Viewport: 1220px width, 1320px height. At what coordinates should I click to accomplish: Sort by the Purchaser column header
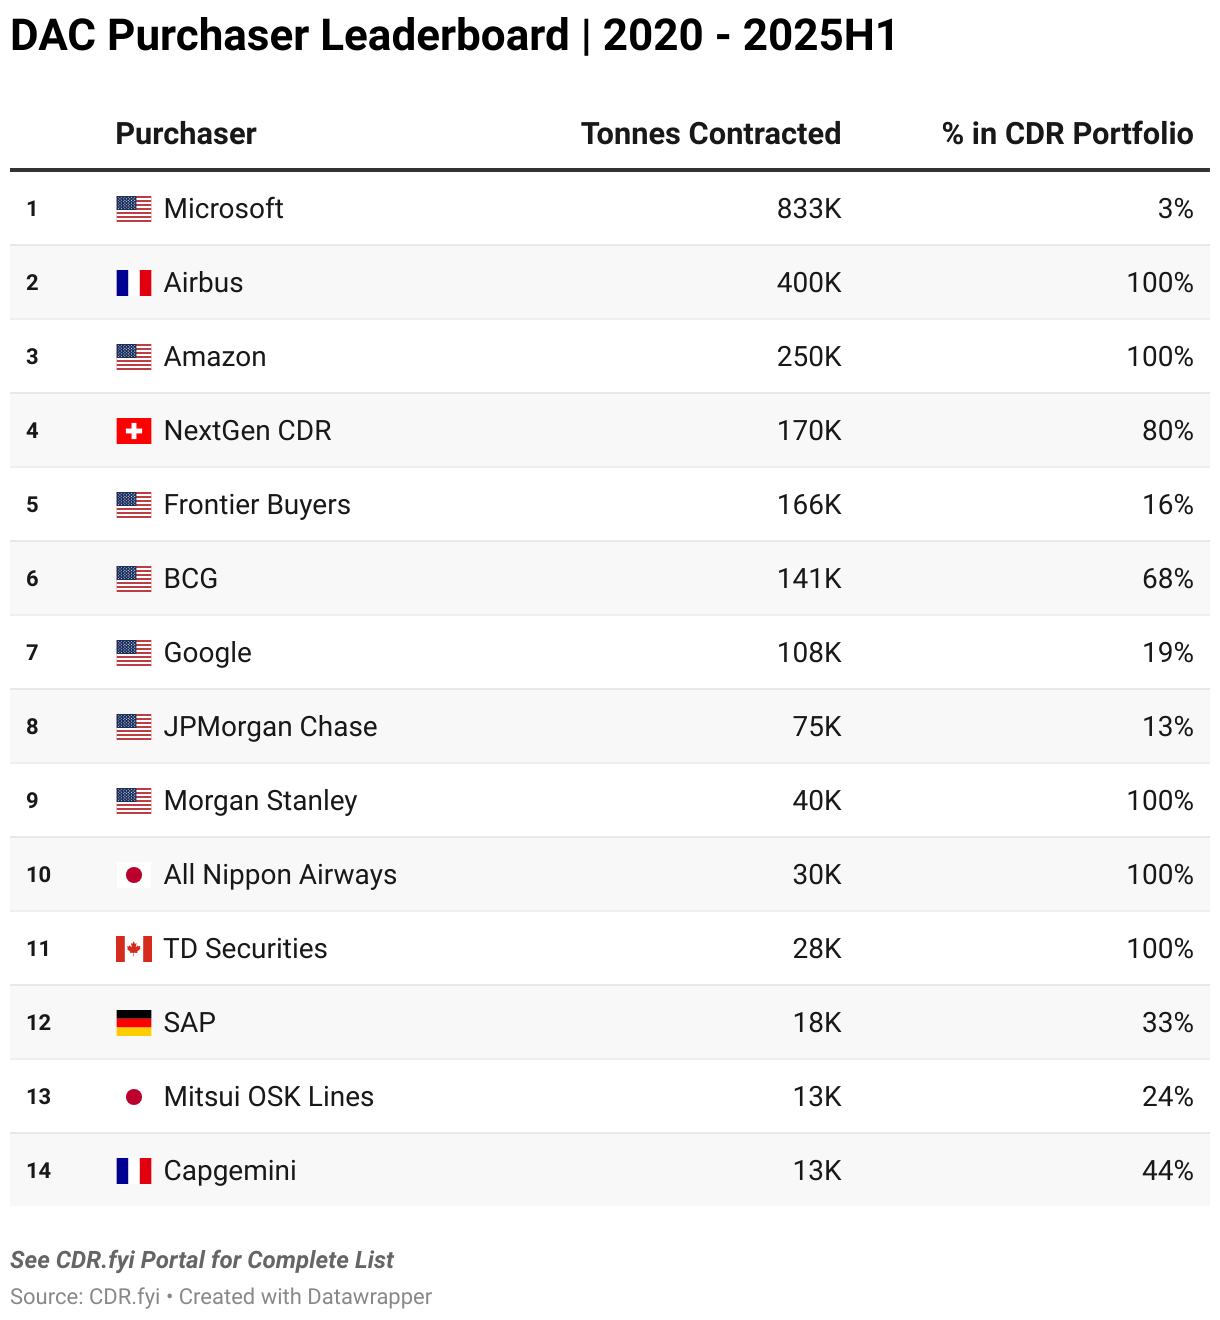pyautogui.click(x=186, y=134)
